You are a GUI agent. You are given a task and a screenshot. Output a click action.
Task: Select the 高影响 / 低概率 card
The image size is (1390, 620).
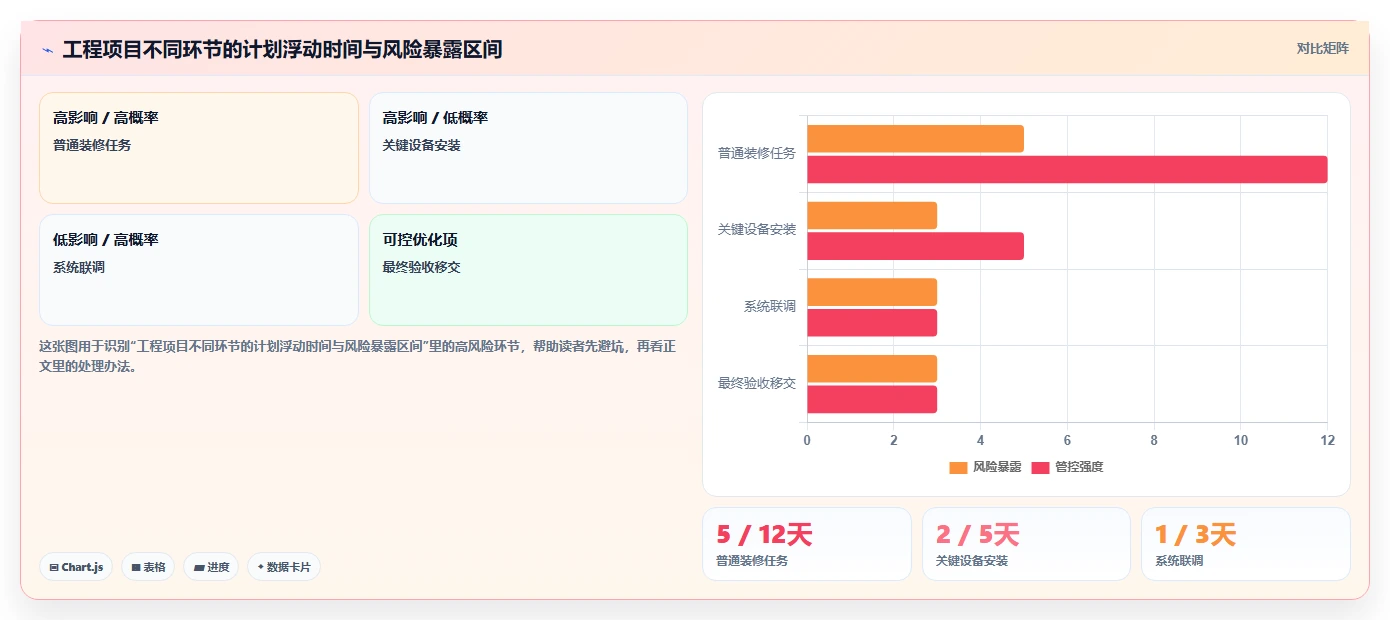pos(528,148)
